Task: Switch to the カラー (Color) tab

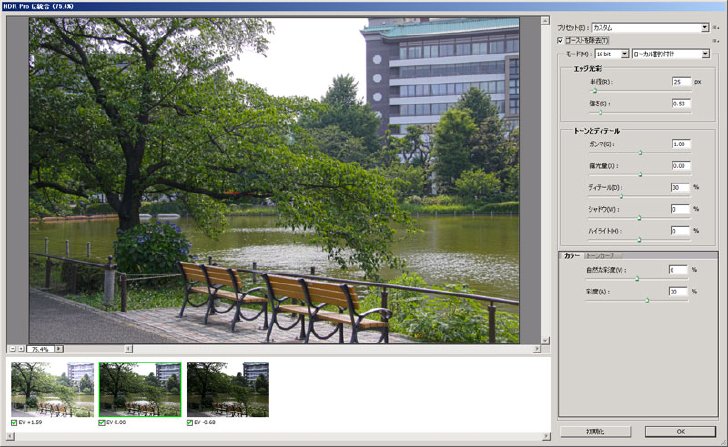Action: pos(571,256)
